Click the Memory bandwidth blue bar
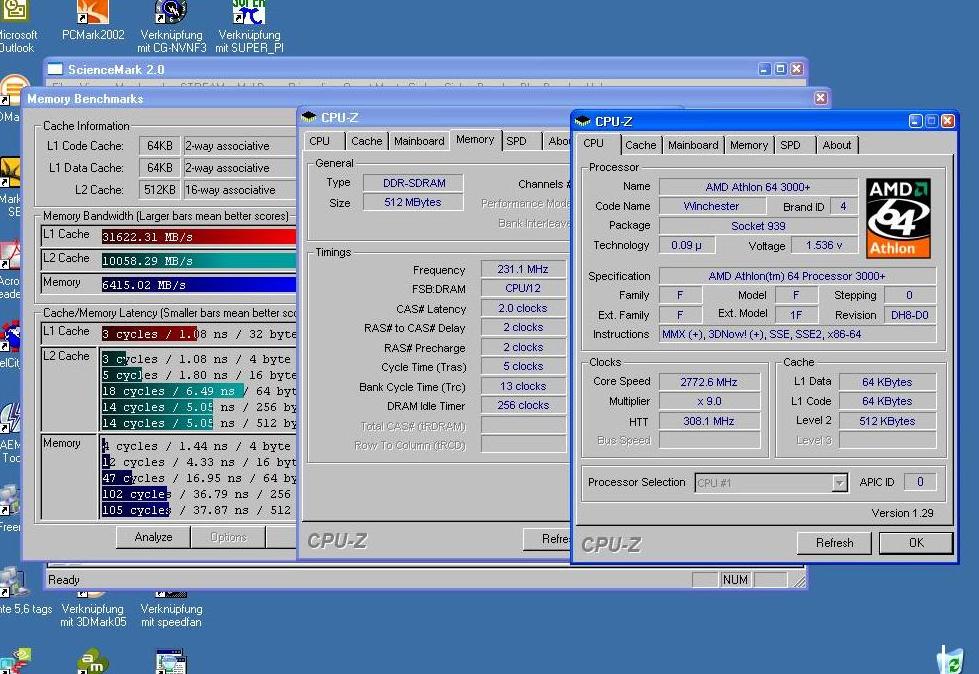This screenshot has width=979, height=674. coord(199,285)
